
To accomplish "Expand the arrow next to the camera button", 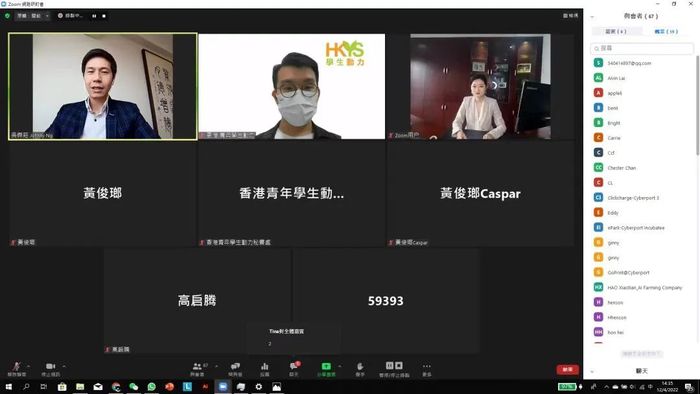I will point(64,366).
